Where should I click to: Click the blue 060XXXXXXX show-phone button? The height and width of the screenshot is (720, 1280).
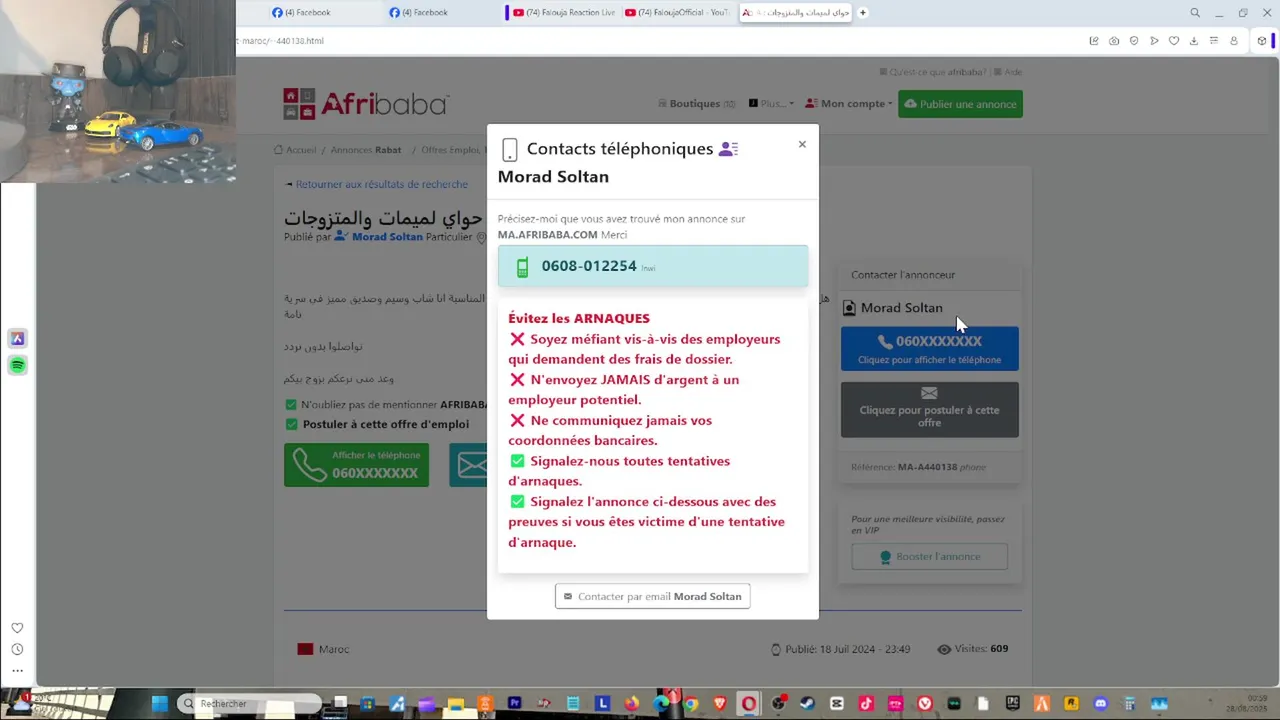click(x=930, y=348)
